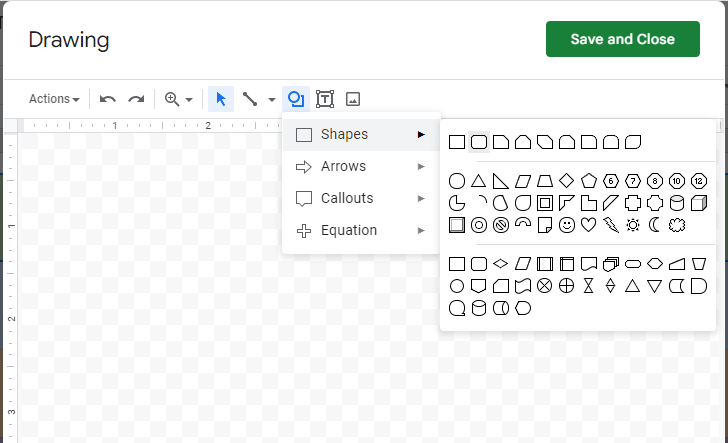Image resolution: width=728 pixels, height=443 pixels.
Task: Pick the smiley face shape
Action: point(567,225)
